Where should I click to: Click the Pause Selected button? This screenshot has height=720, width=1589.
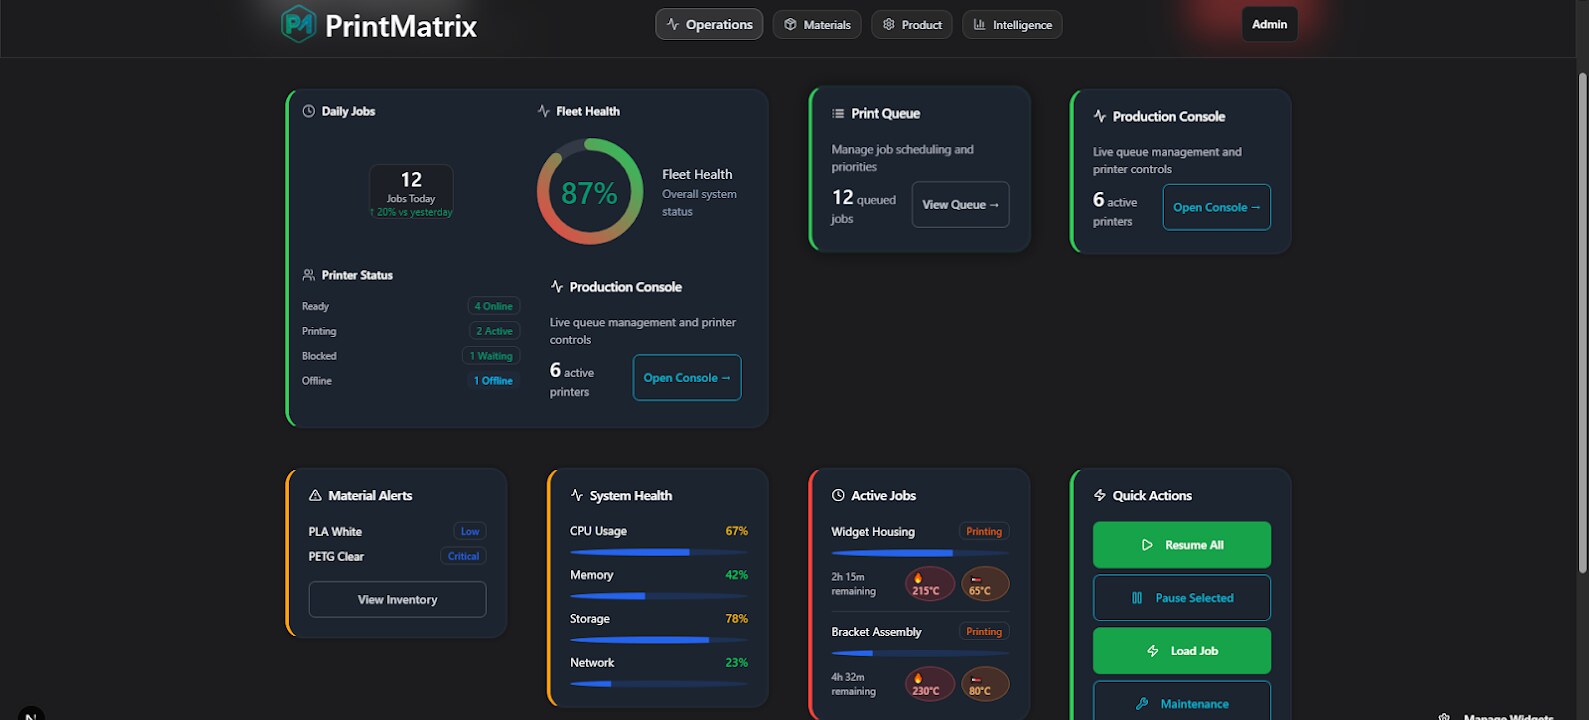pos(1182,598)
